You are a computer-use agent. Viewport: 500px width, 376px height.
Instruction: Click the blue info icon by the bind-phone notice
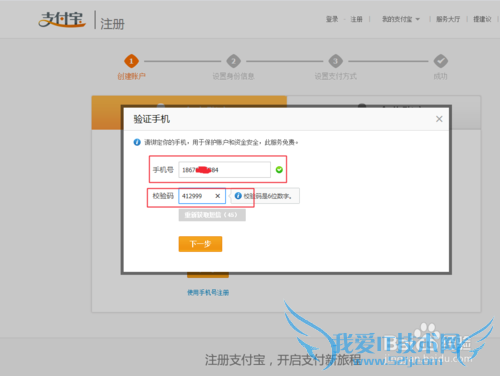click(x=137, y=142)
